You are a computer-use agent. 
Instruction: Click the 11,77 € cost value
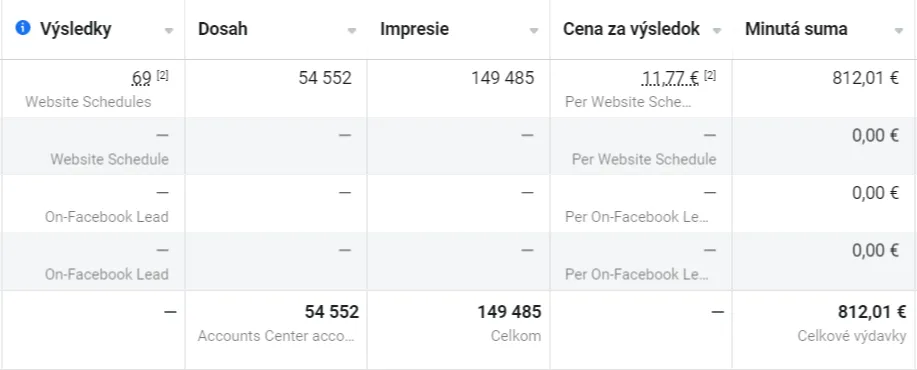[670, 78]
